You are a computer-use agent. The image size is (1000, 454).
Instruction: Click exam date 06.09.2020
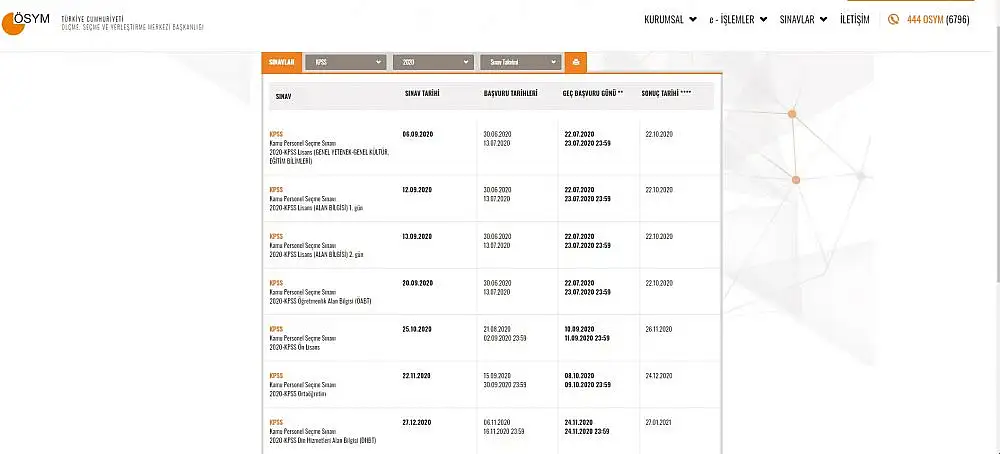[x=418, y=135]
